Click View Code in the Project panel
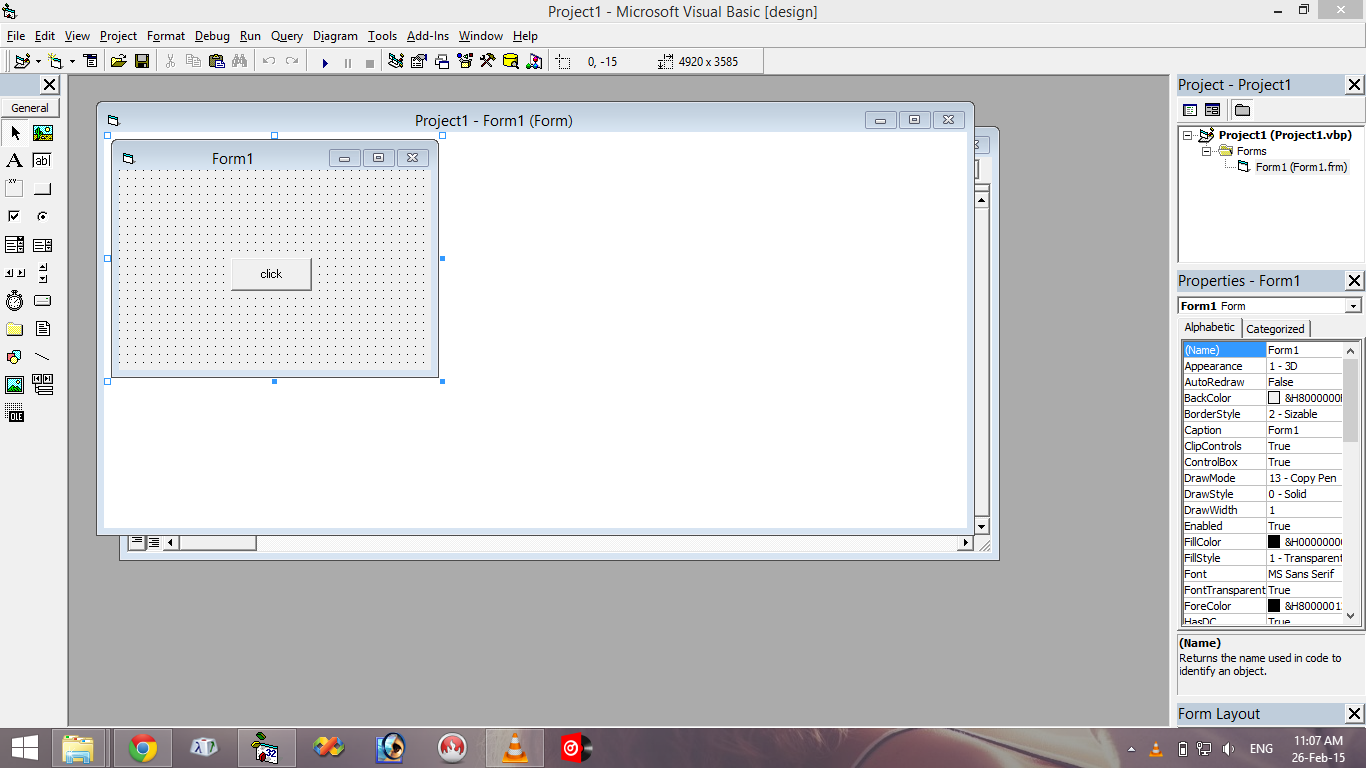The width and height of the screenshot is (1366, 768). (x=1190, y=110)
